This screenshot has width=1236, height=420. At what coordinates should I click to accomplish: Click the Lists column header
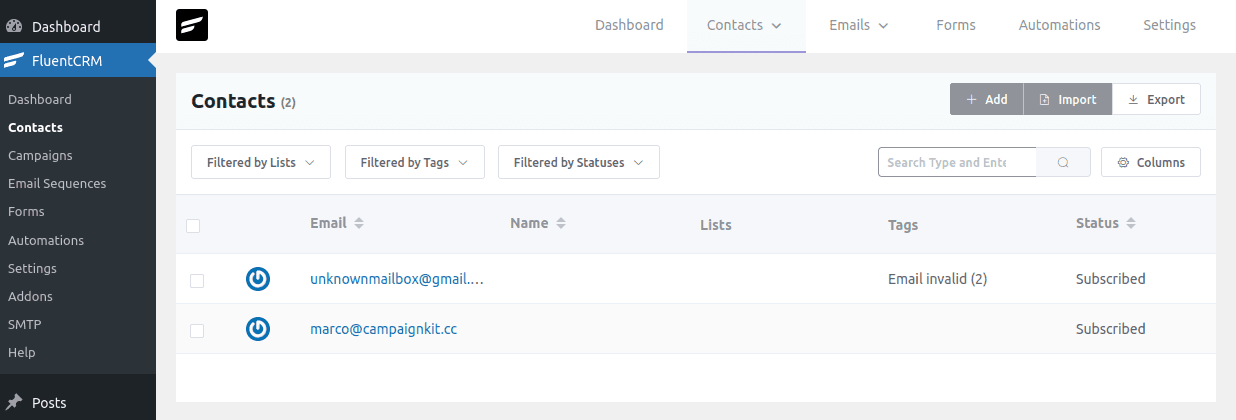[x=716, y=225]
